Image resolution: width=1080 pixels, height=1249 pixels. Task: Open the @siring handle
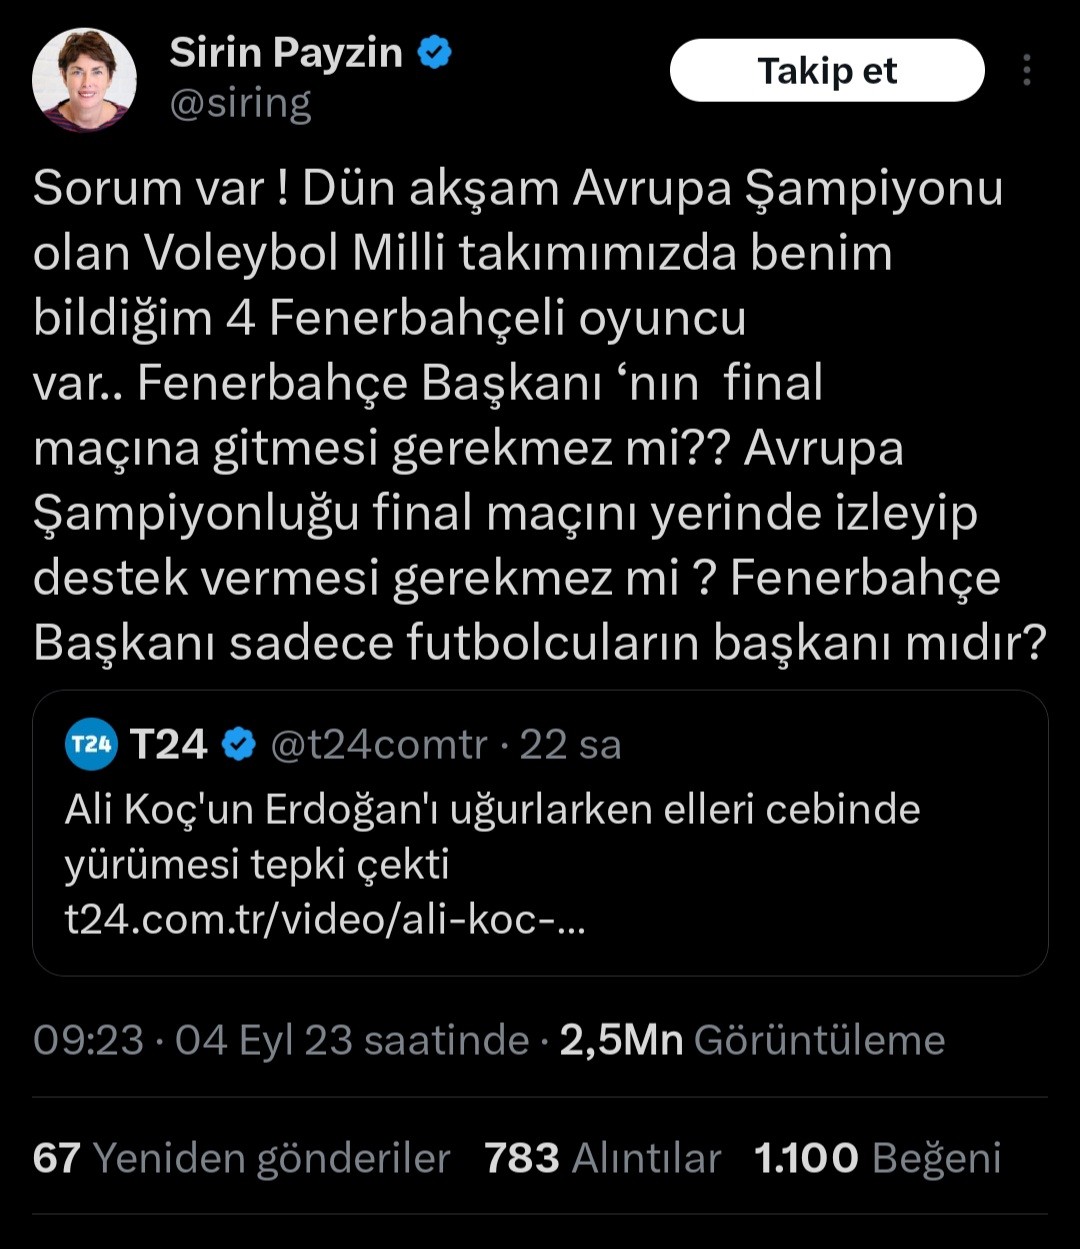click(240, 103)
